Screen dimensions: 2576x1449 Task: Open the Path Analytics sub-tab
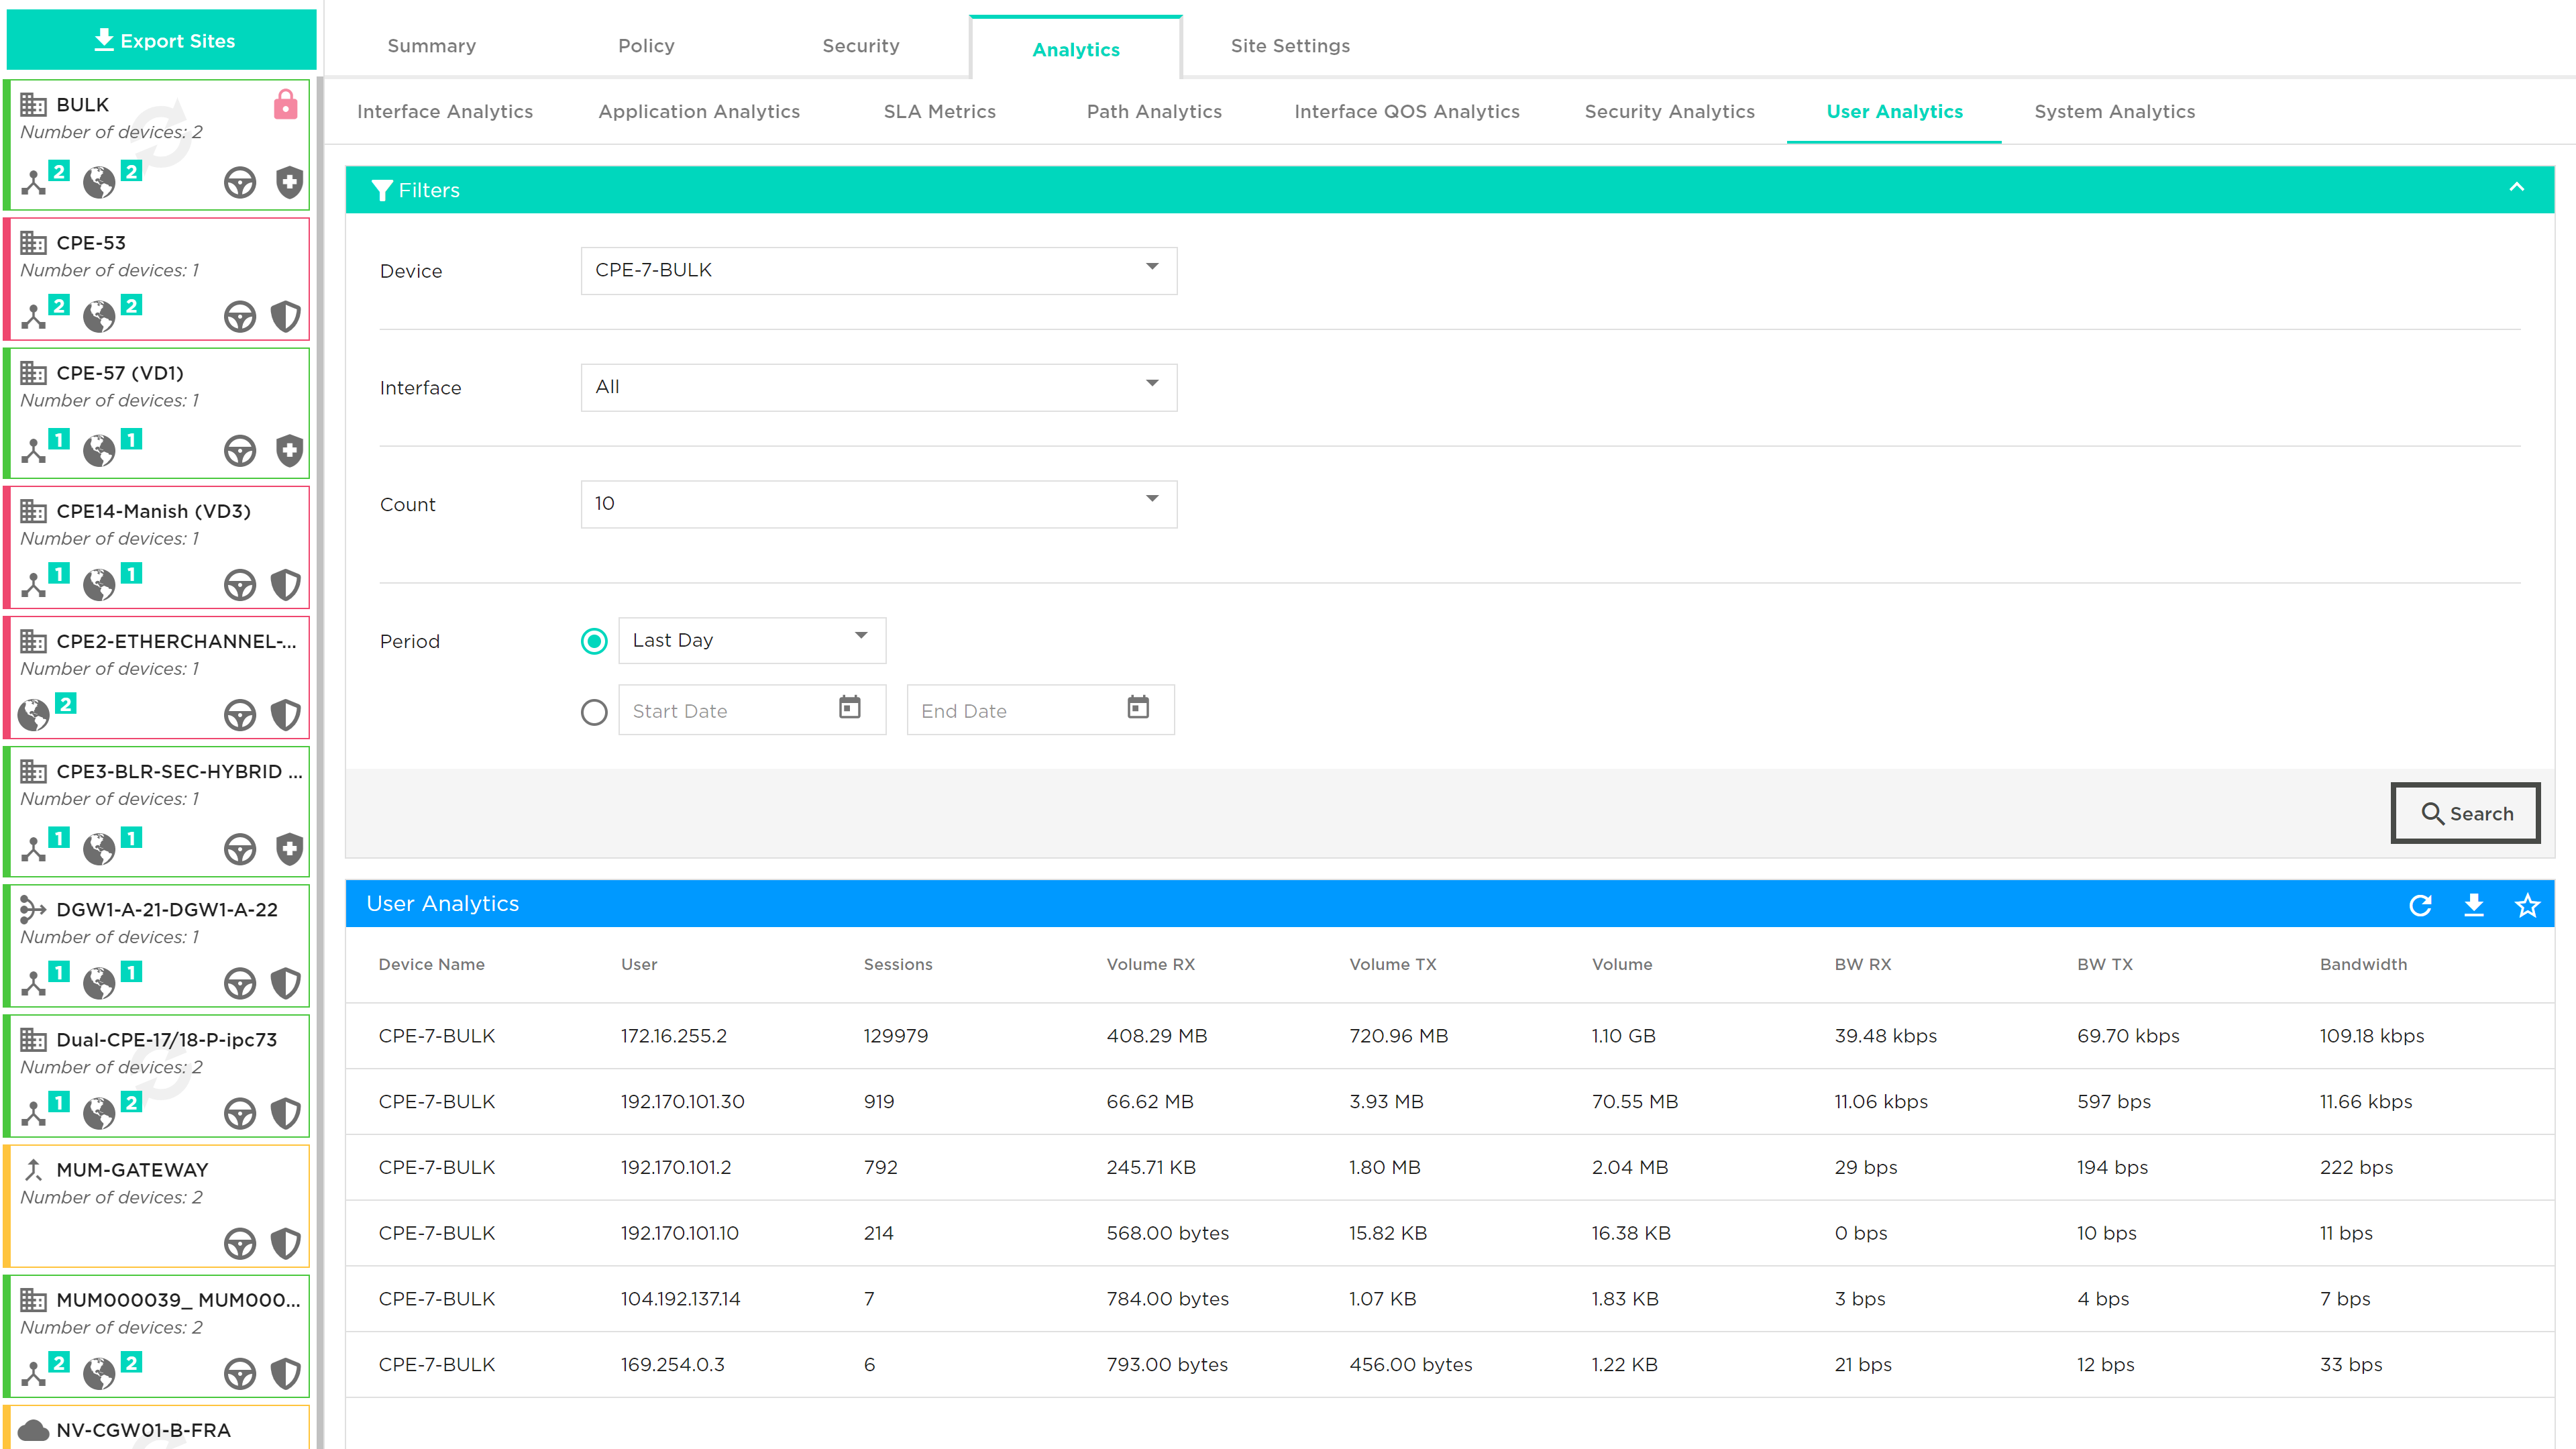tap(1154, 112)
